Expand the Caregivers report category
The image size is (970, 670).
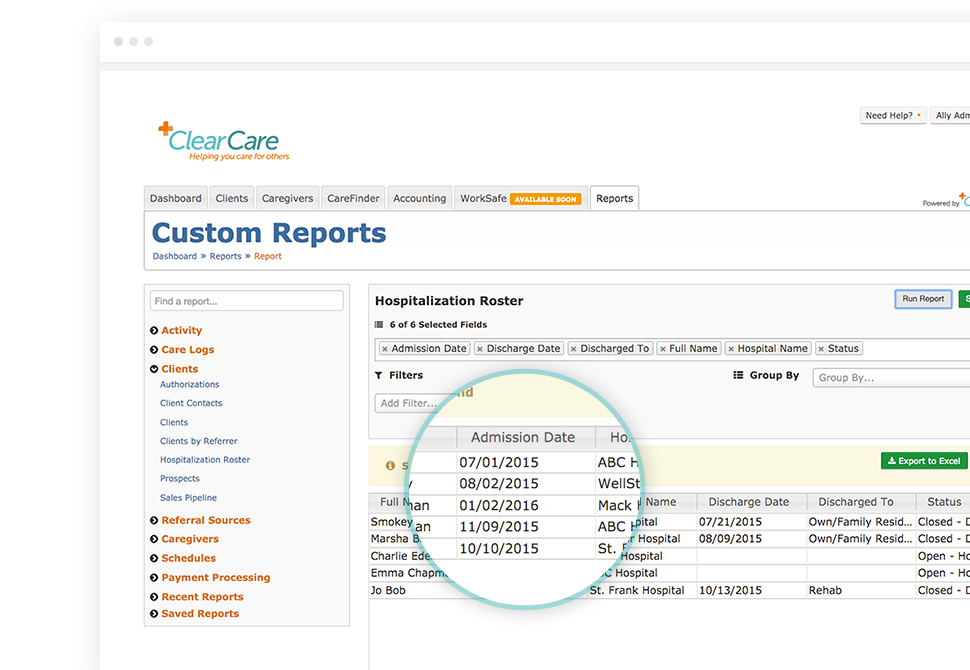point(154,539)
